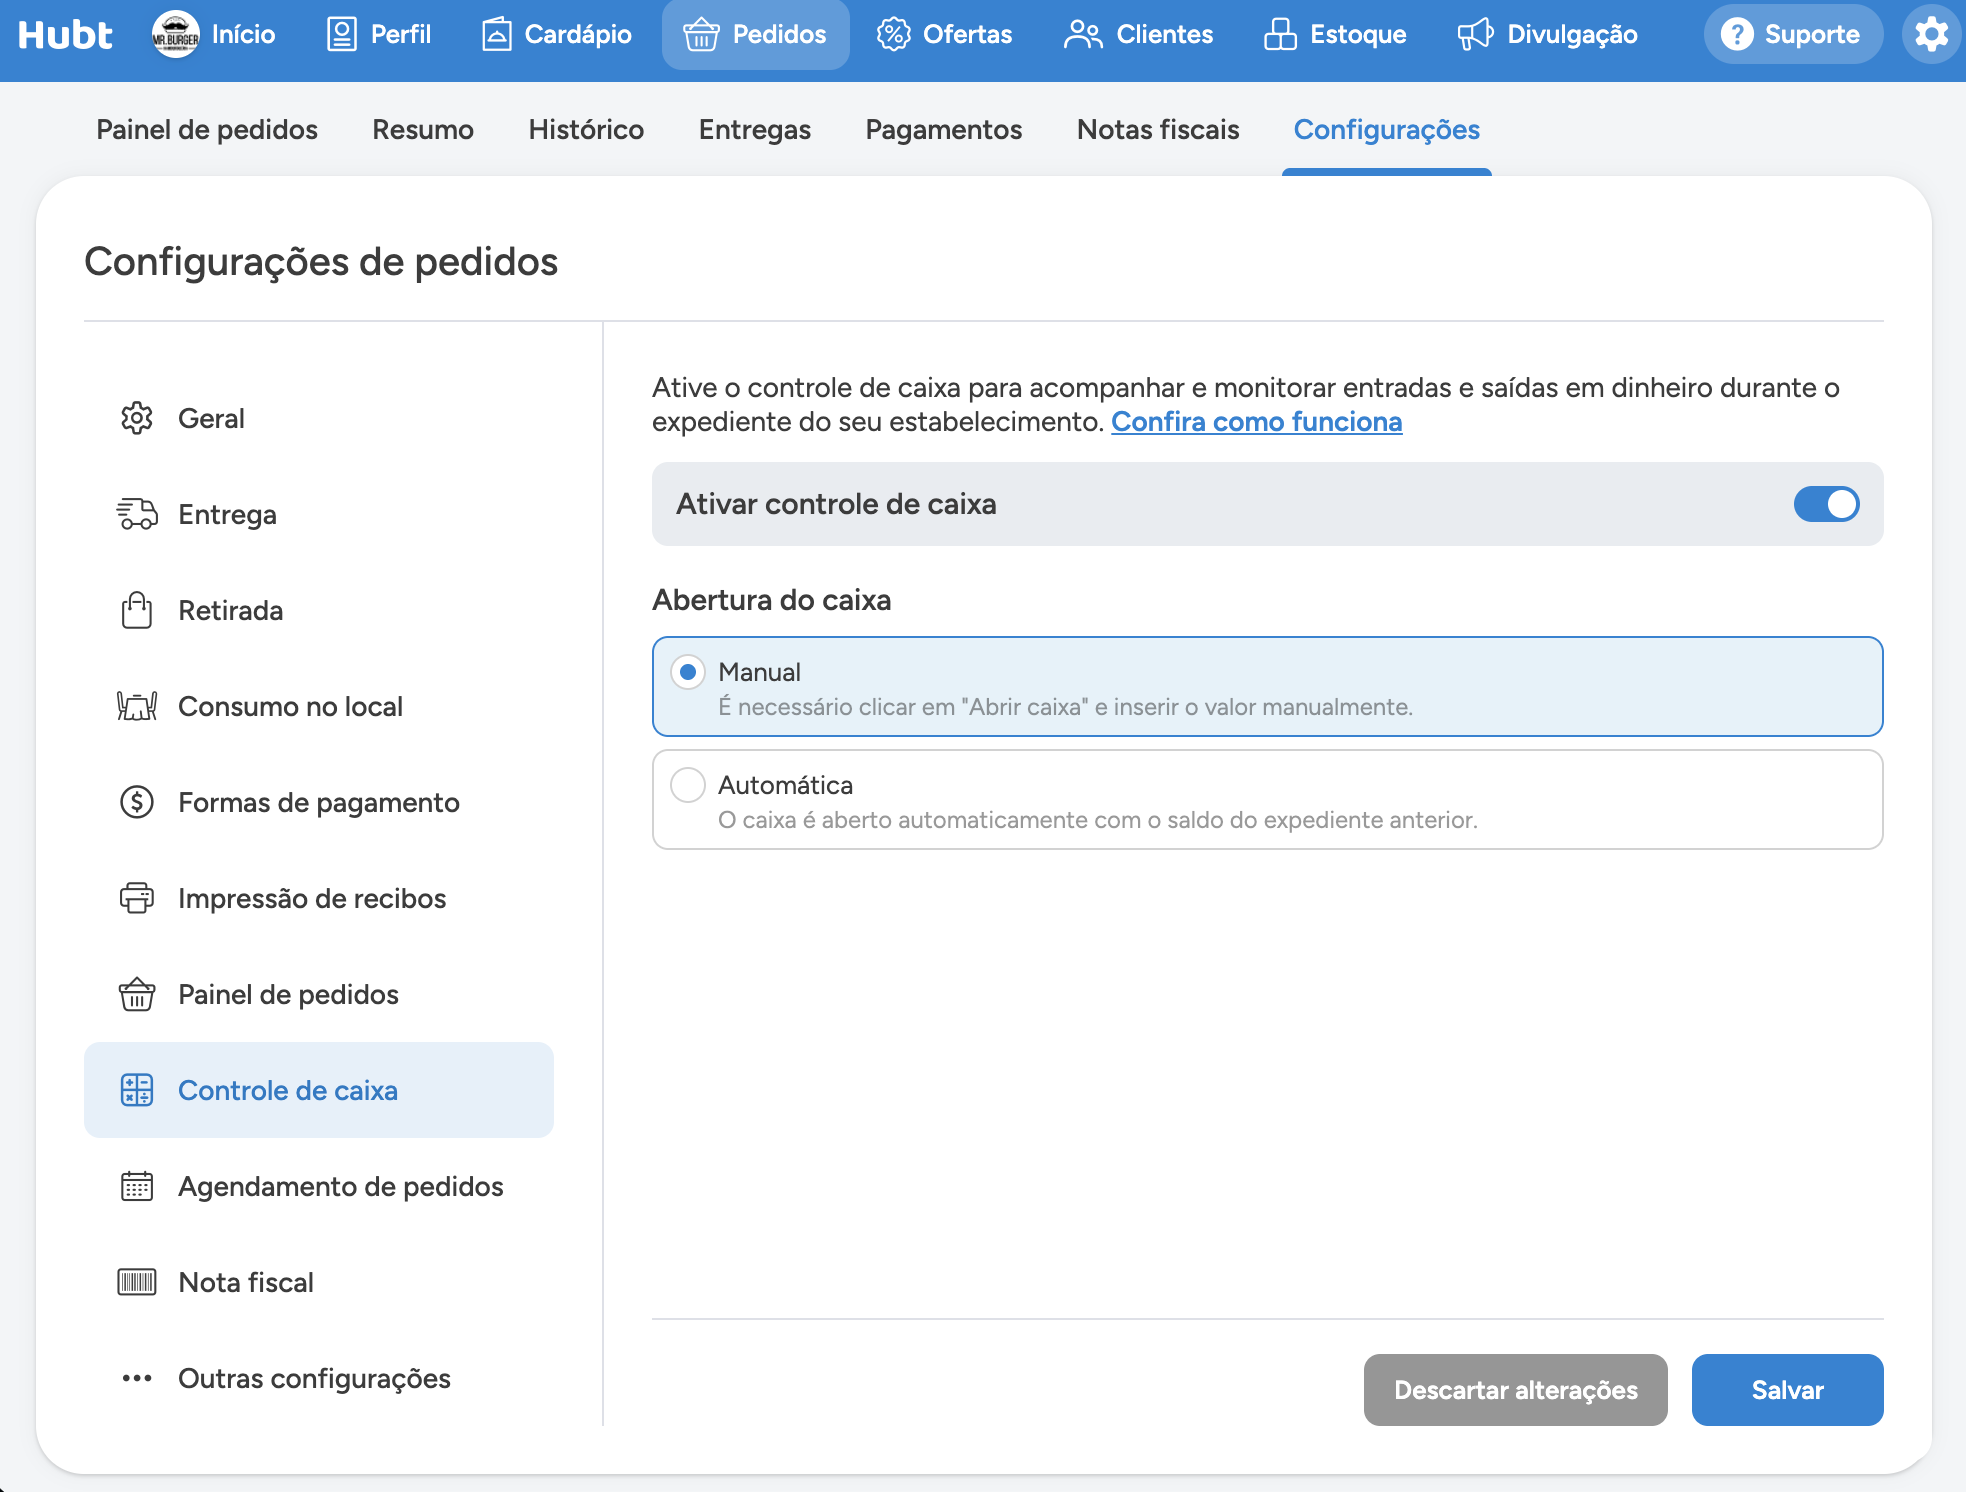Click the Automática option description text
The height and width of the screenshot is (1492, 1966).
coord(1098,820)
